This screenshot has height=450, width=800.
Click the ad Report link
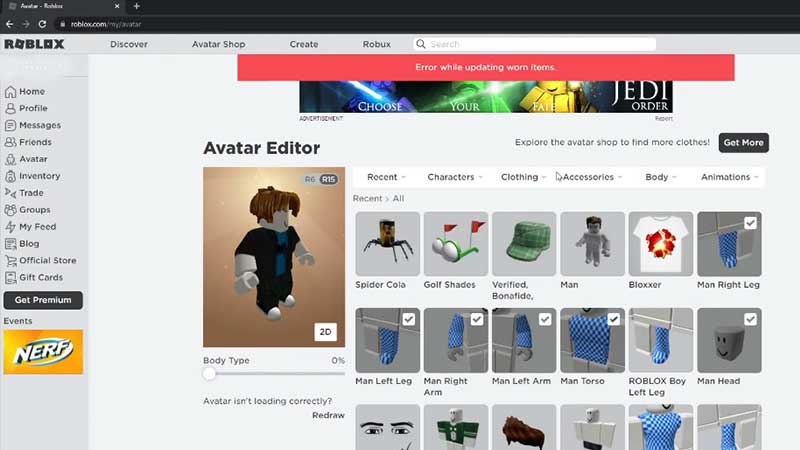point(664,118)
